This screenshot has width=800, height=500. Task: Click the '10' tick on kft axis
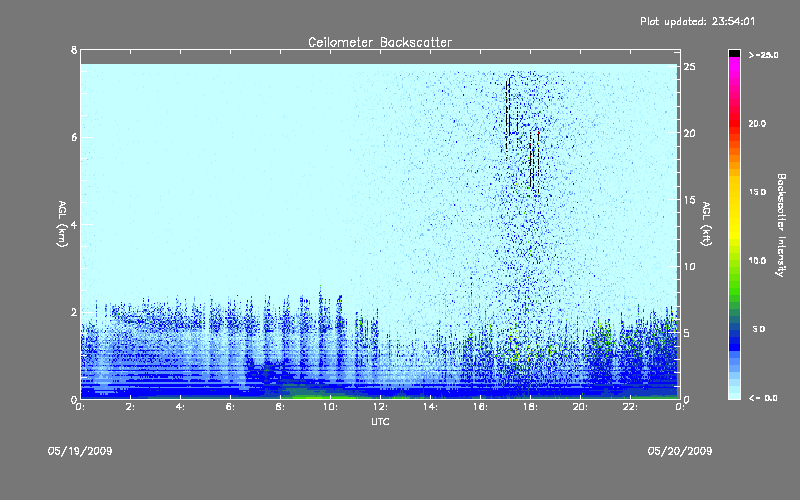[x=690, y=266]
